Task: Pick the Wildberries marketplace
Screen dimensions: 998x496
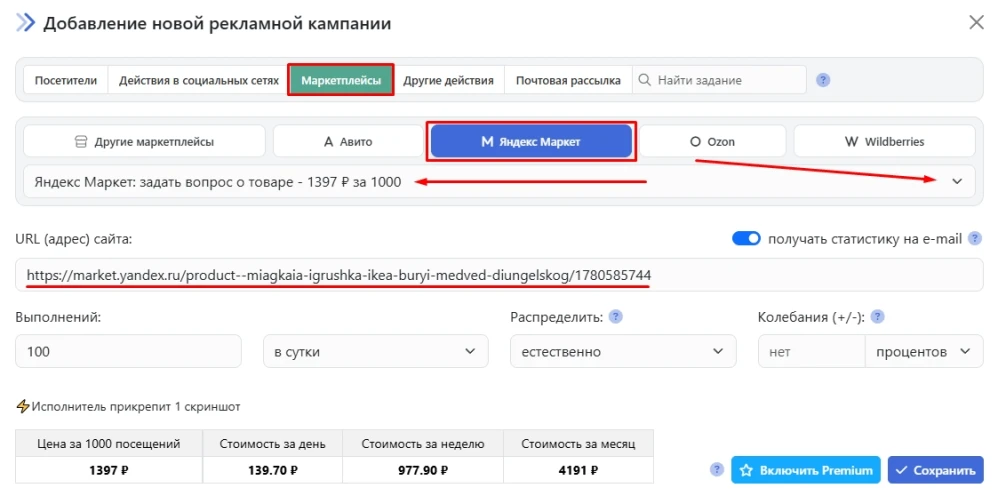Action: pyautogui.click(x=885, y=141)
